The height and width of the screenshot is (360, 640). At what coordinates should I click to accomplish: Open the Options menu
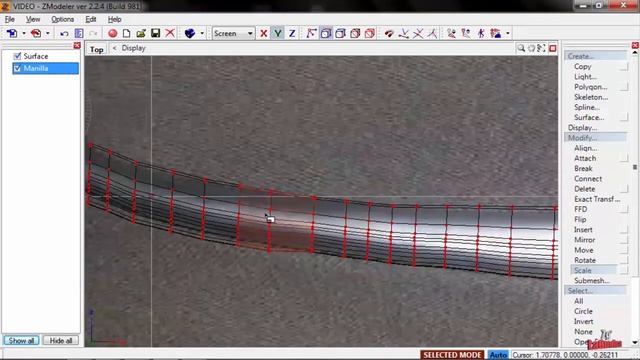62,19
